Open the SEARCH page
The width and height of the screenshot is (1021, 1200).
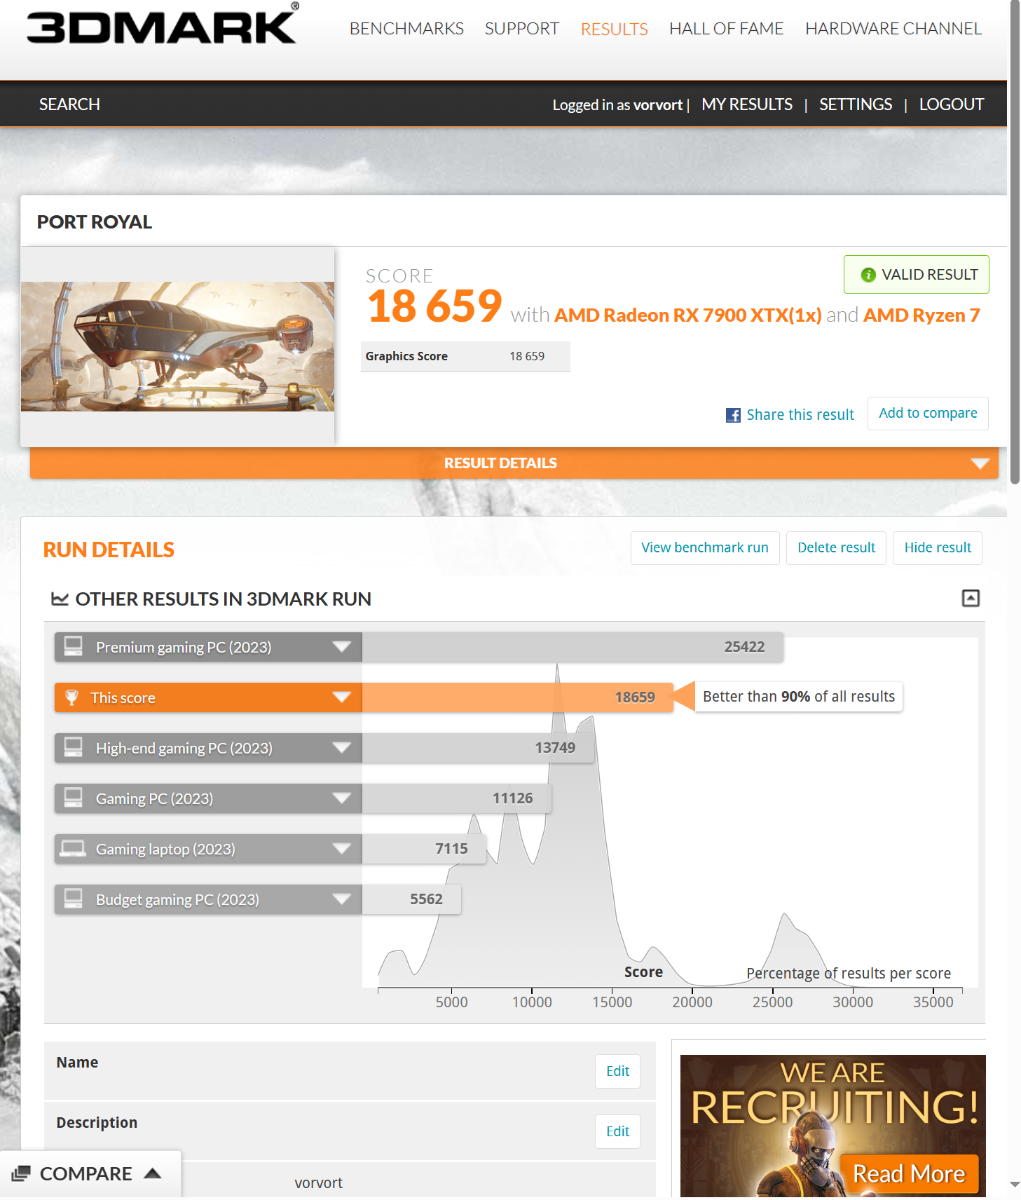tap(69, 104)
